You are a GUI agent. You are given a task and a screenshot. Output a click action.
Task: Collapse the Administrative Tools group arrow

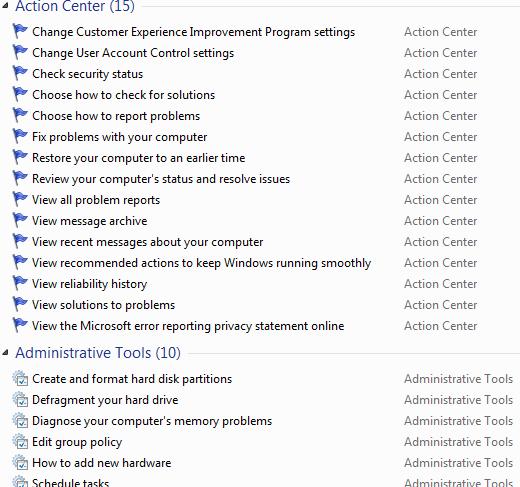(x=5, y=353)
